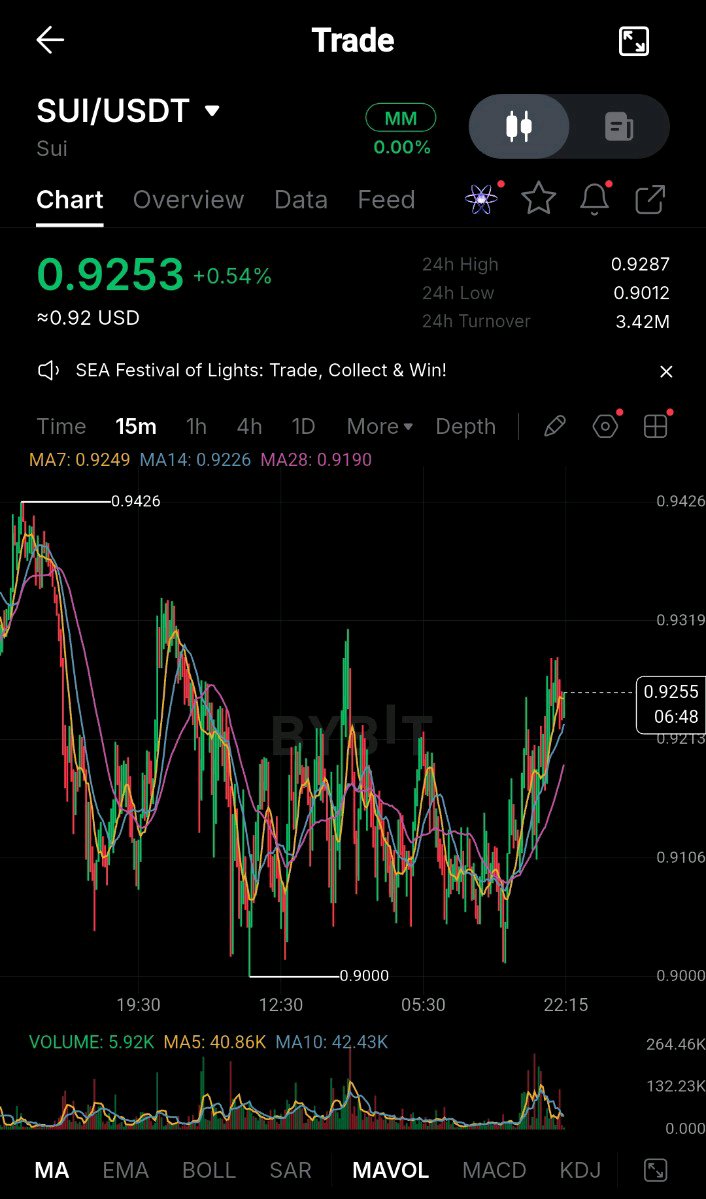Enable the KDJ sub-indicator
This screenshot has height=1199, width=706.
tap(580, 1170)
